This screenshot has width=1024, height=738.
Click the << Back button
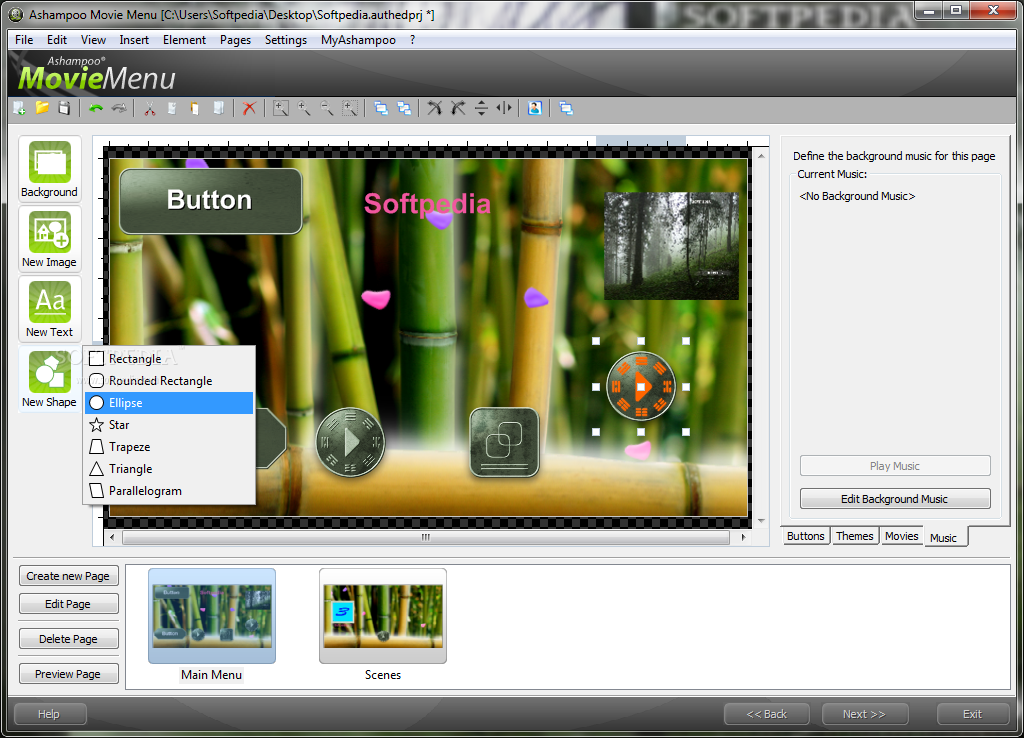pos(767,714)
